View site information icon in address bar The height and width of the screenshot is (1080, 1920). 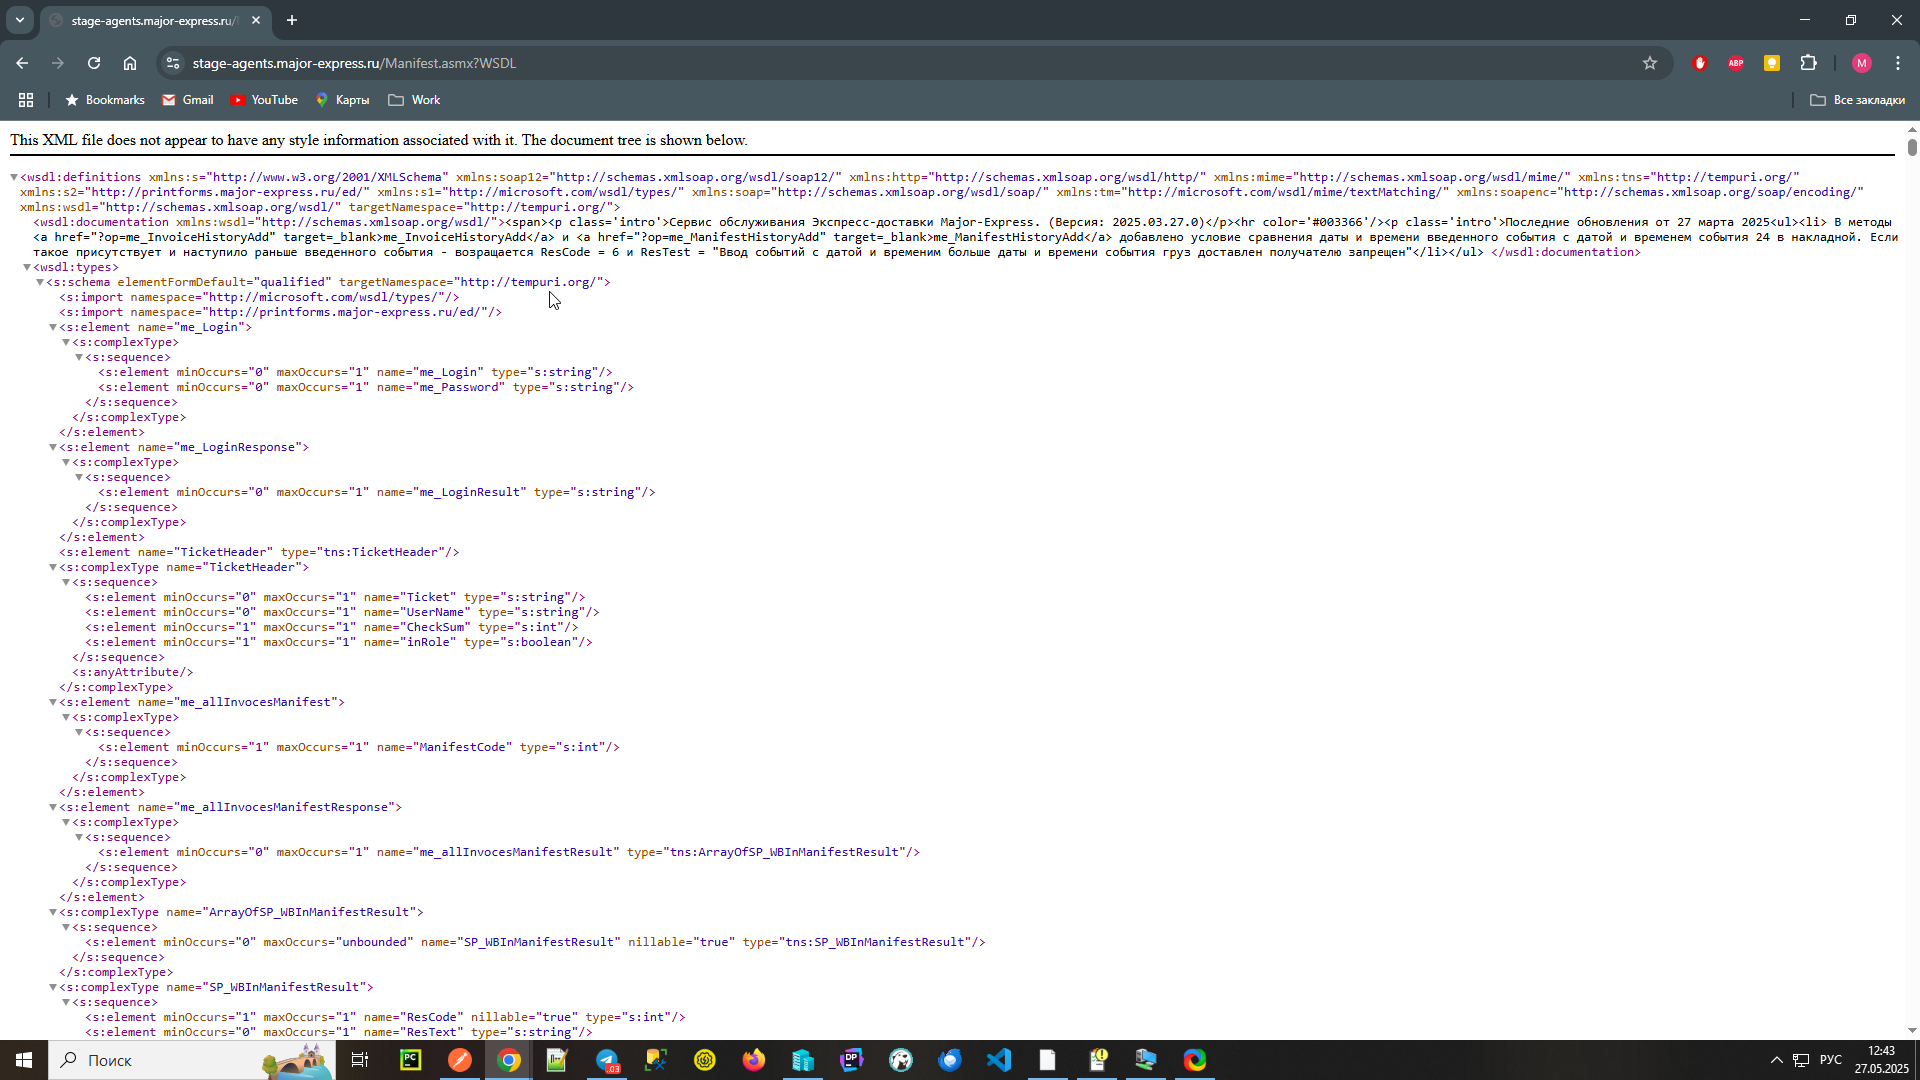pos(173,63)
